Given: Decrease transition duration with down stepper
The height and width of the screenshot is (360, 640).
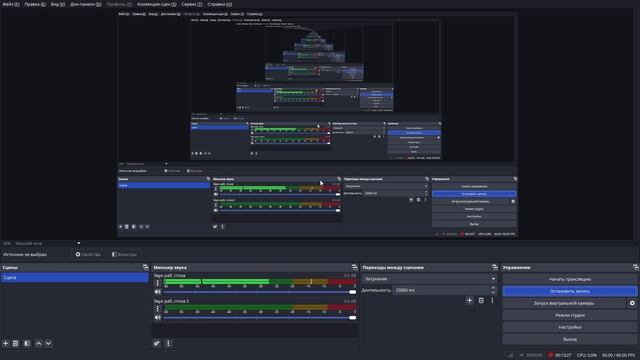Looking at the screenshot, I should pyautogui.click(x=493, y=292).
